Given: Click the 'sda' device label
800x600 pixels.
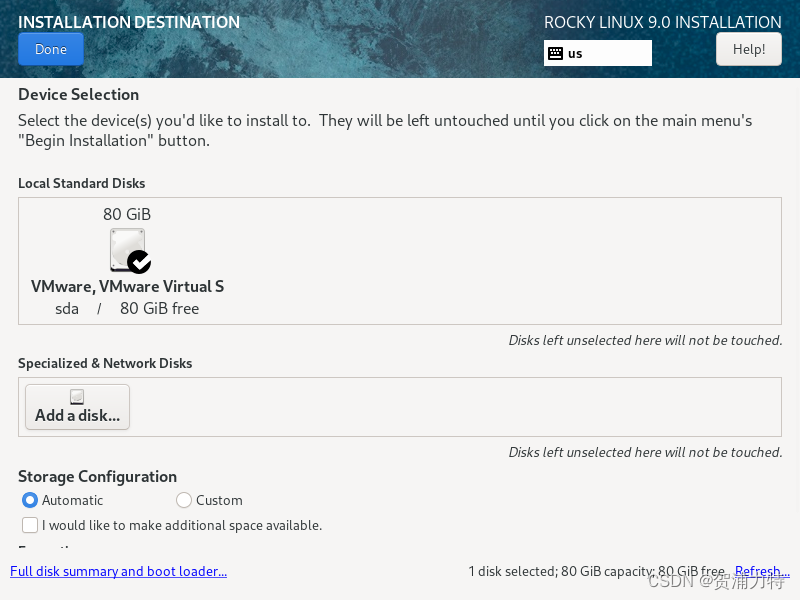Looking at the screenshot, I should (67, 309).
